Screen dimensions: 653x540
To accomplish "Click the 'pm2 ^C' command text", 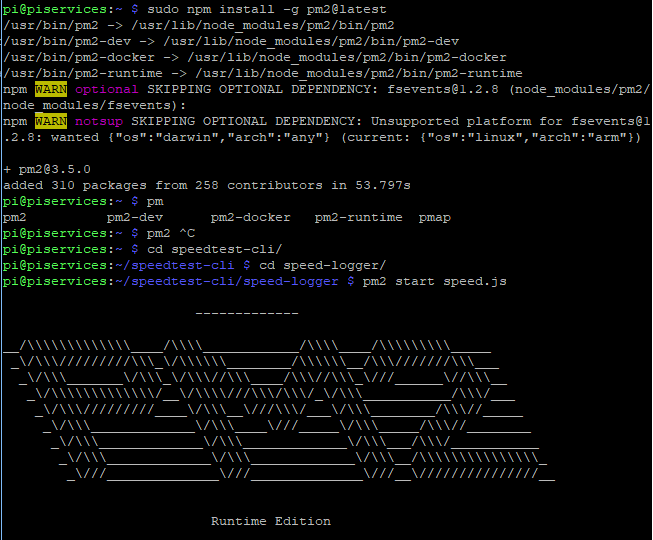I will (x=171, y=233).
